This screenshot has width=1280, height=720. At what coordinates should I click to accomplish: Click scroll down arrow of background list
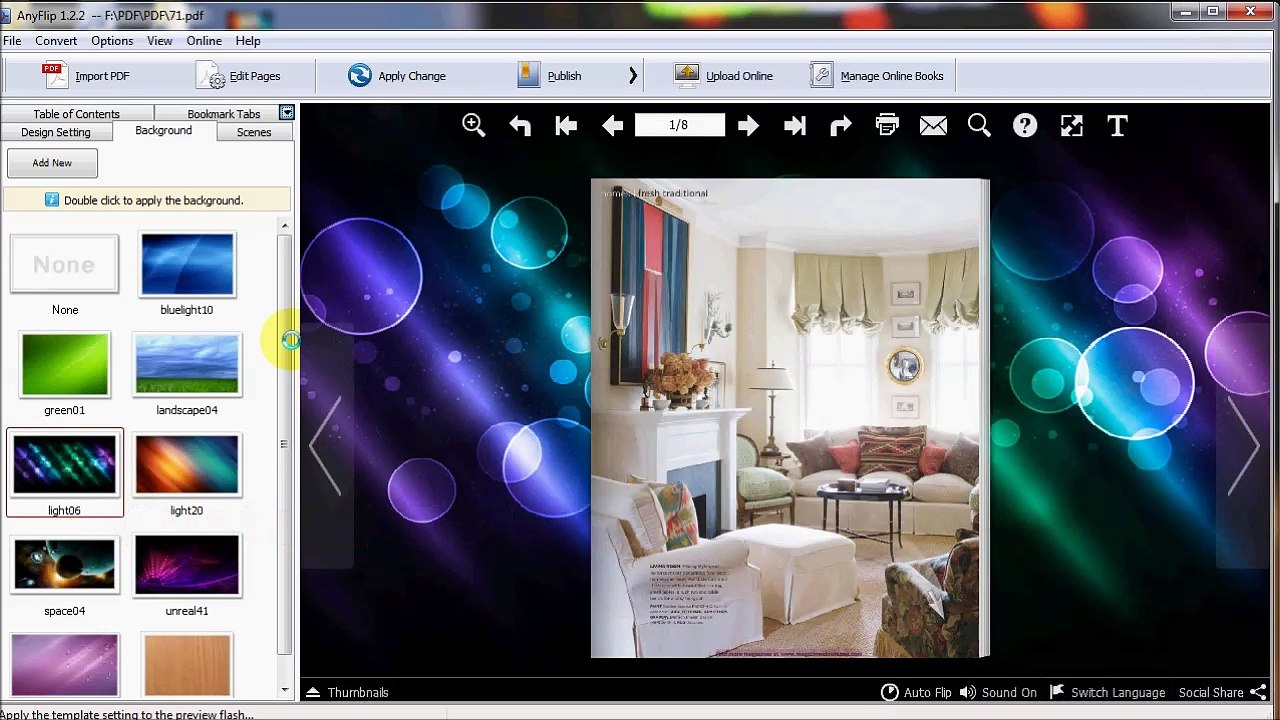(285, 690)
